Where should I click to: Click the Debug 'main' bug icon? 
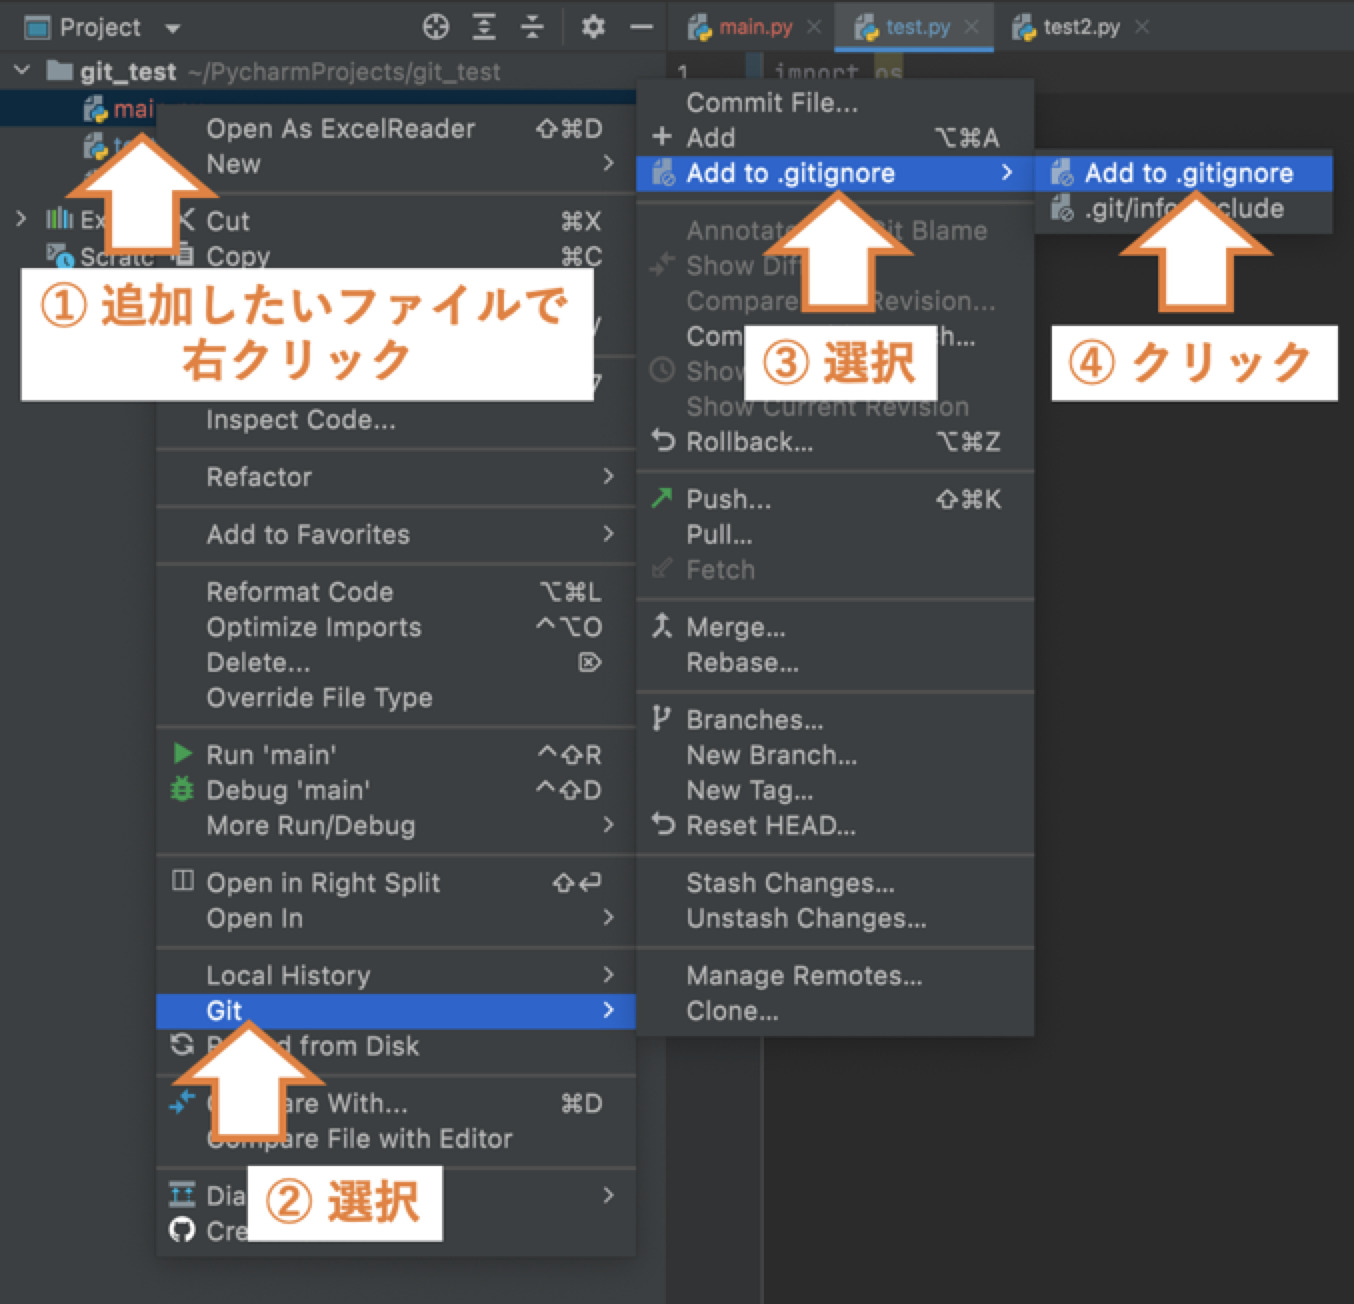pos(182,790)
